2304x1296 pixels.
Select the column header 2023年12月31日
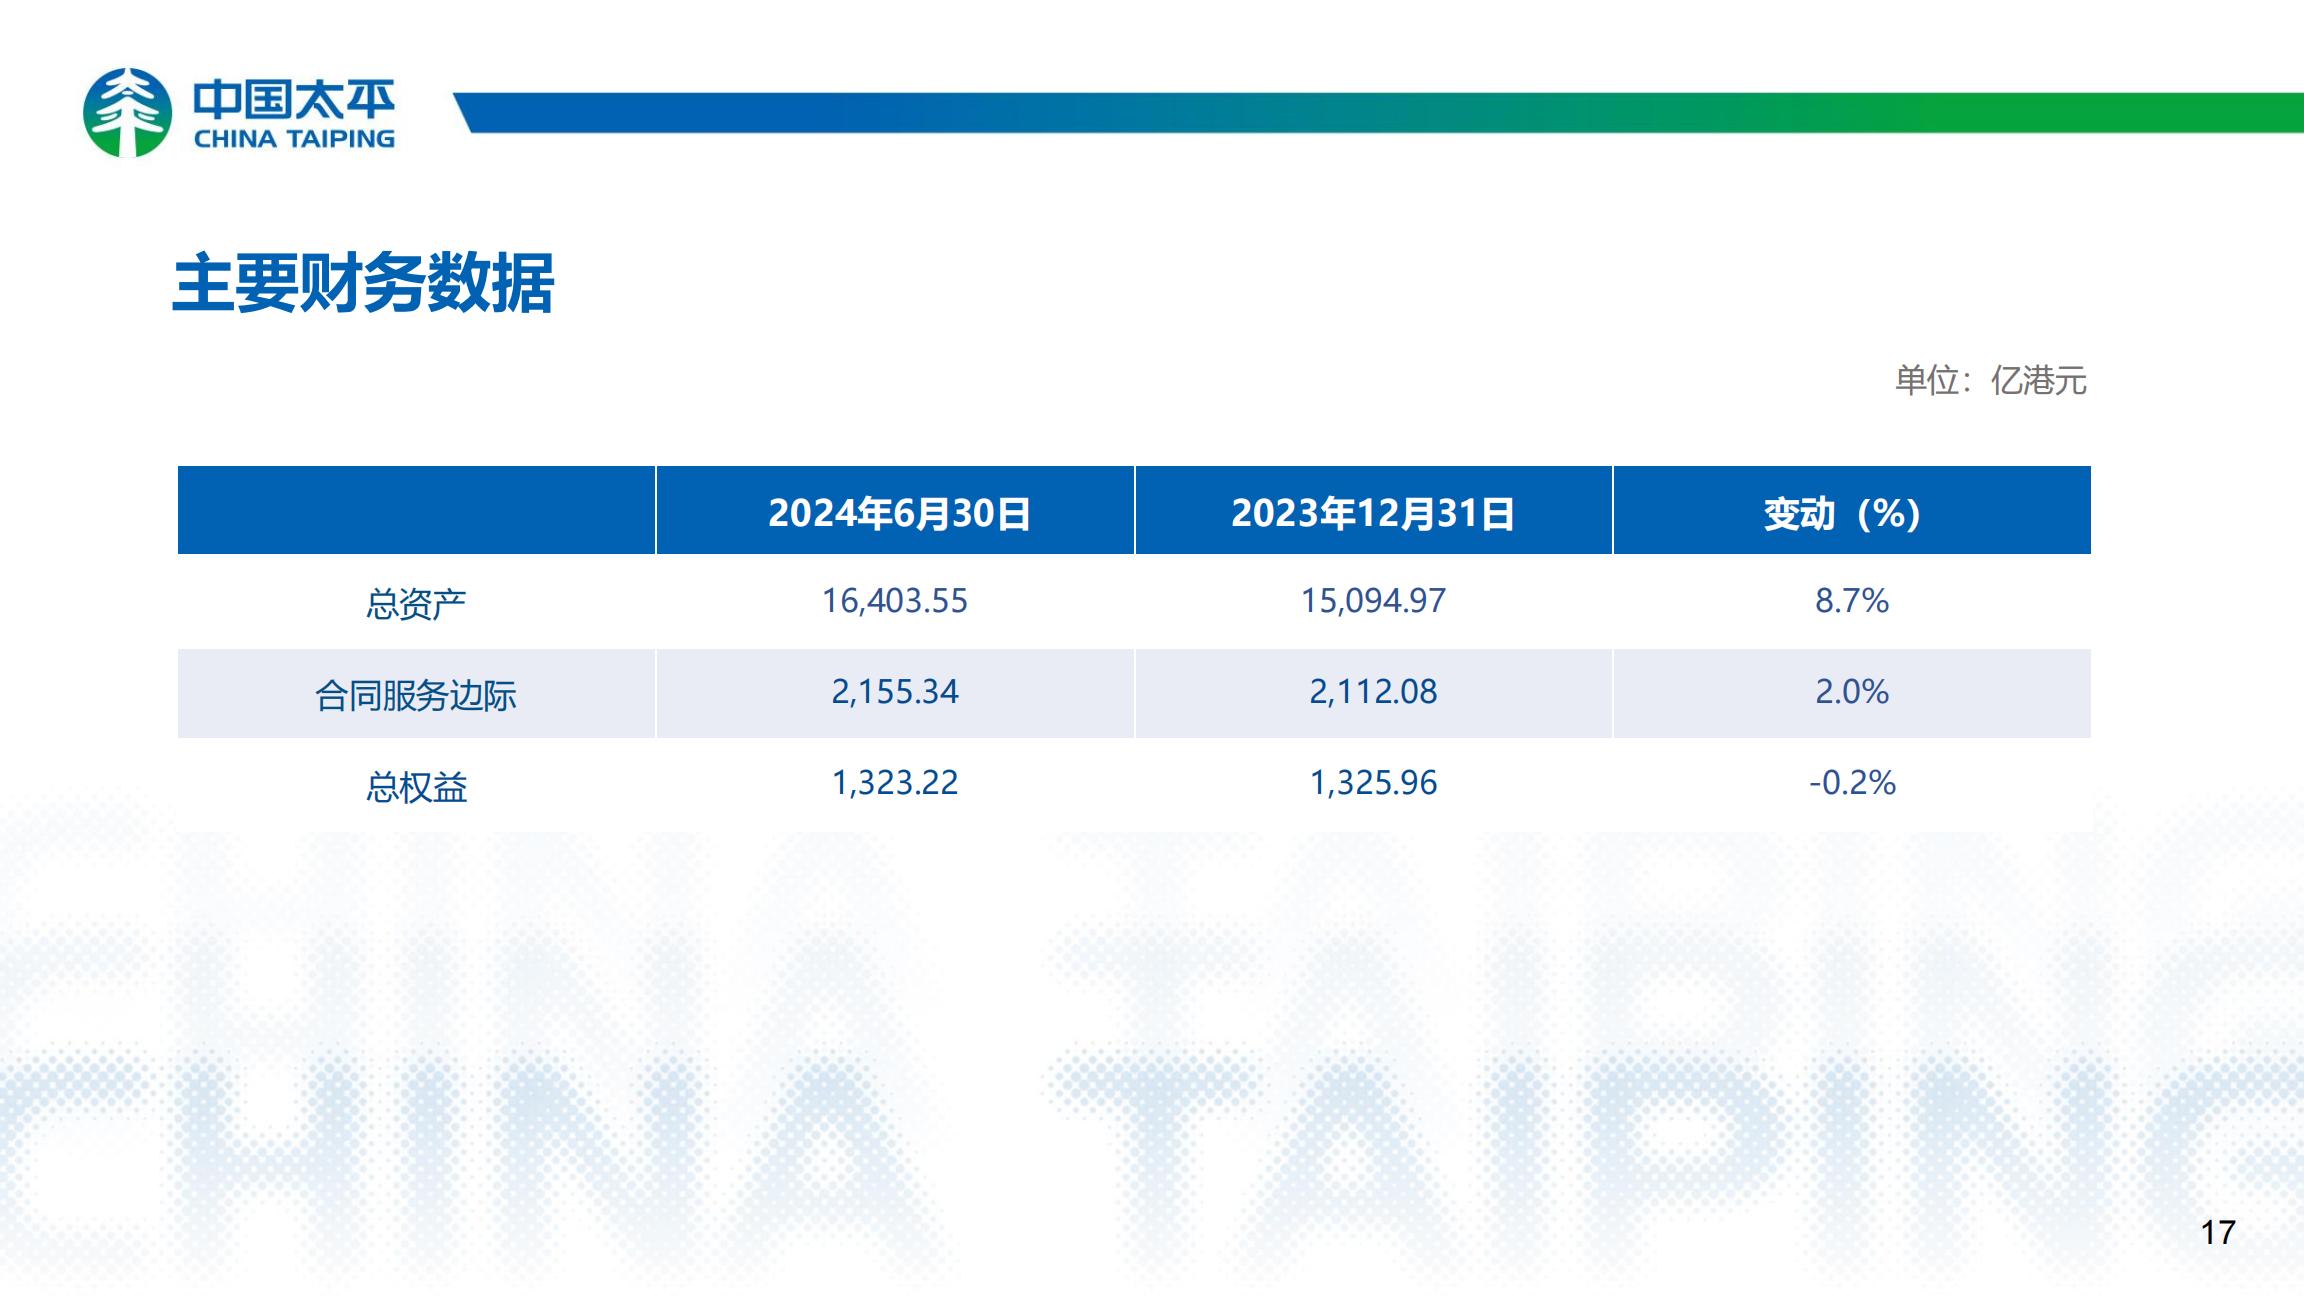(x=1373, y=513)
